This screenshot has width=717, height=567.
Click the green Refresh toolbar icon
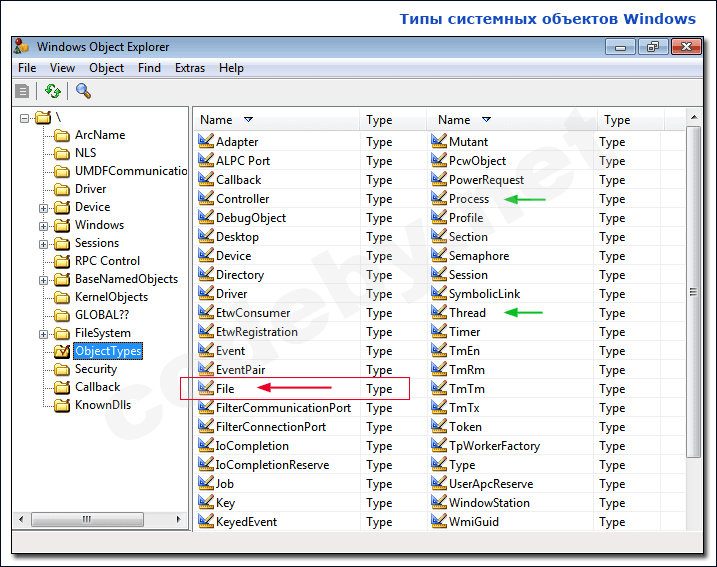point(53,91)
